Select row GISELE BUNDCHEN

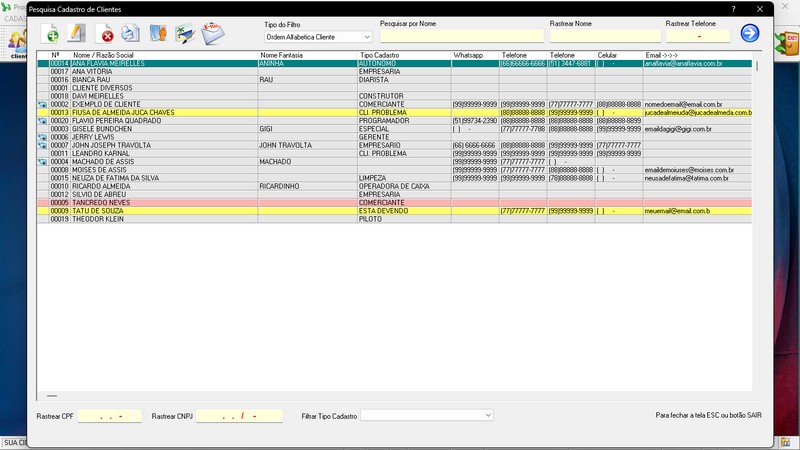394,129
